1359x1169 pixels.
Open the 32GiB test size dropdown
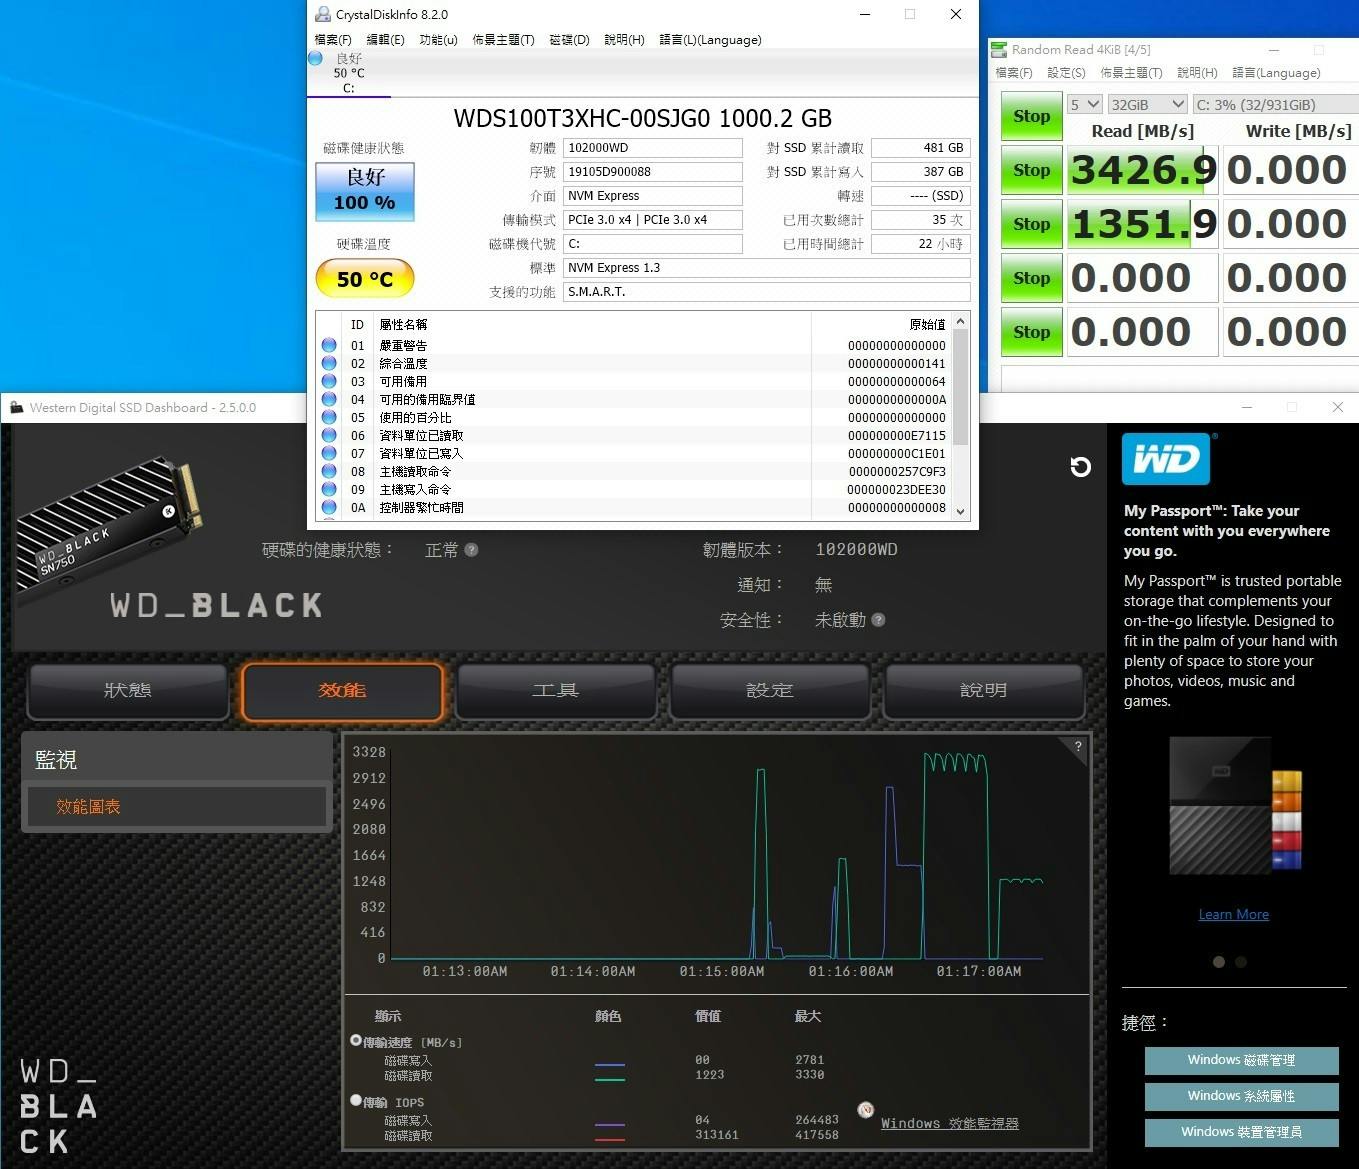pyautogui.click(x=1147, y=104)
